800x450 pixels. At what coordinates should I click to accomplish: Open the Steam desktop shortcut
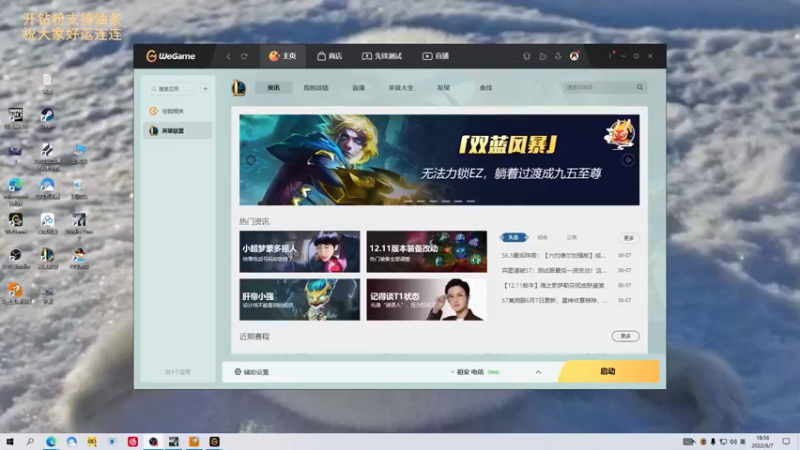(x=47, y=118)
